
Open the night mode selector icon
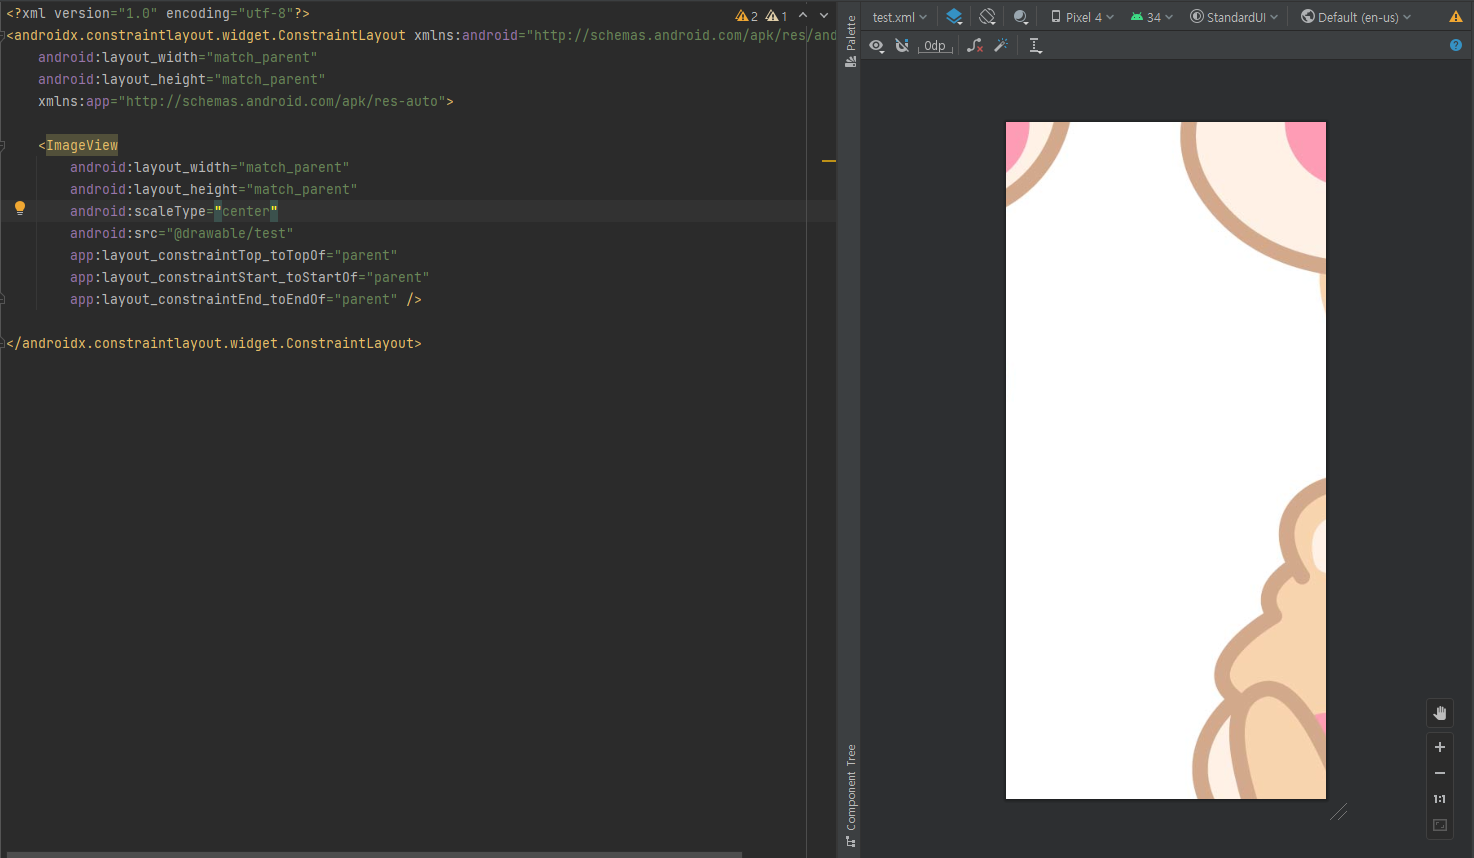(x=1020, y=17)
